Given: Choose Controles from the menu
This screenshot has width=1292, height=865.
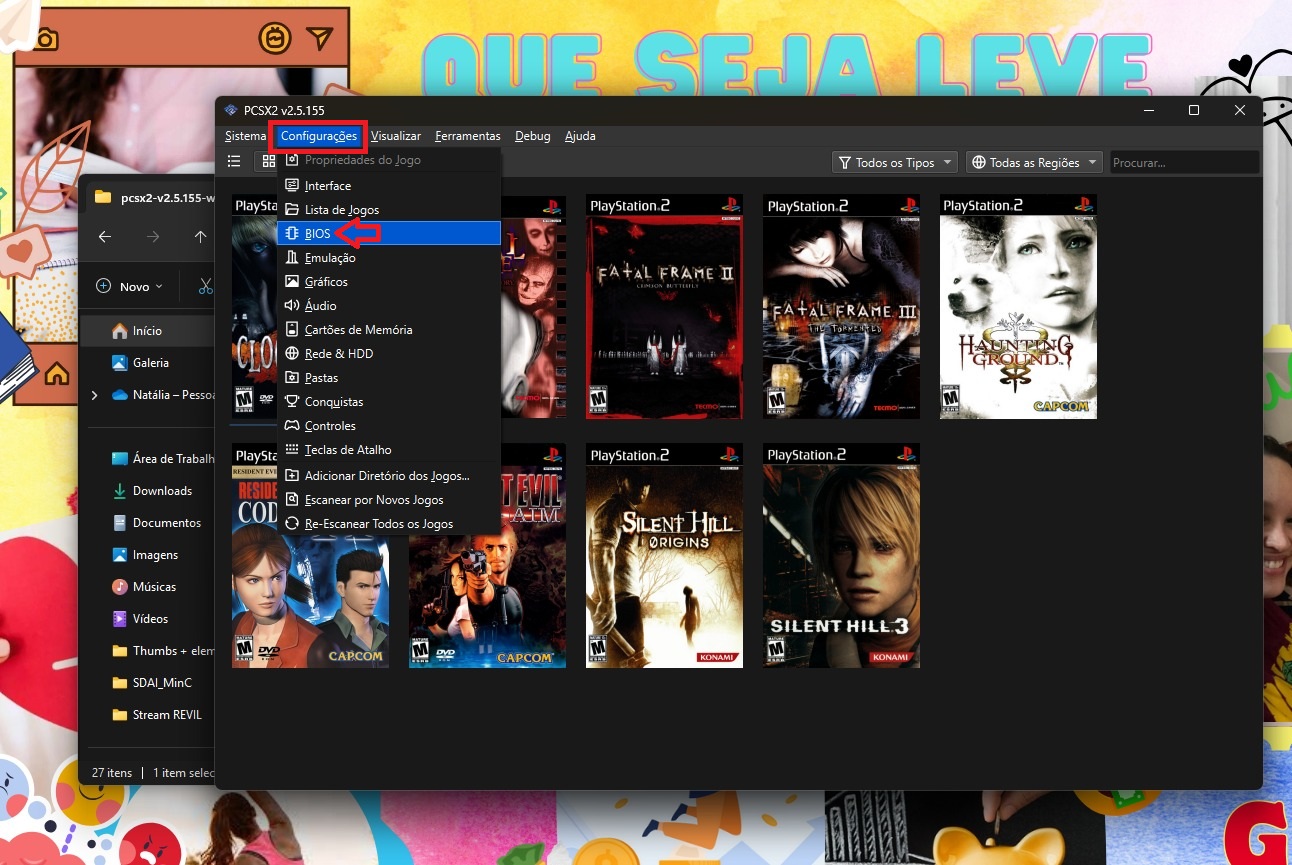Looking at the screenshot, I should tap(330, 426).
